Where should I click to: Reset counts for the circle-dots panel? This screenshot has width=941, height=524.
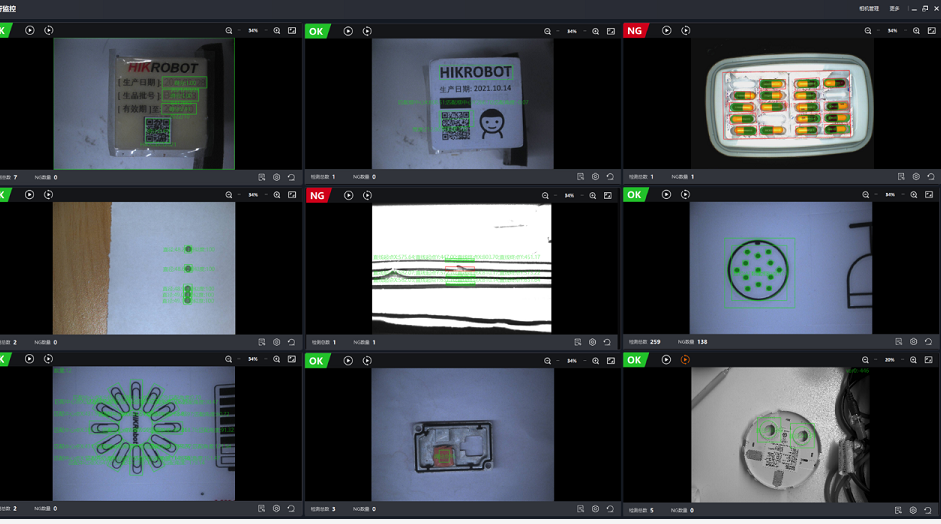coord(929,342)
